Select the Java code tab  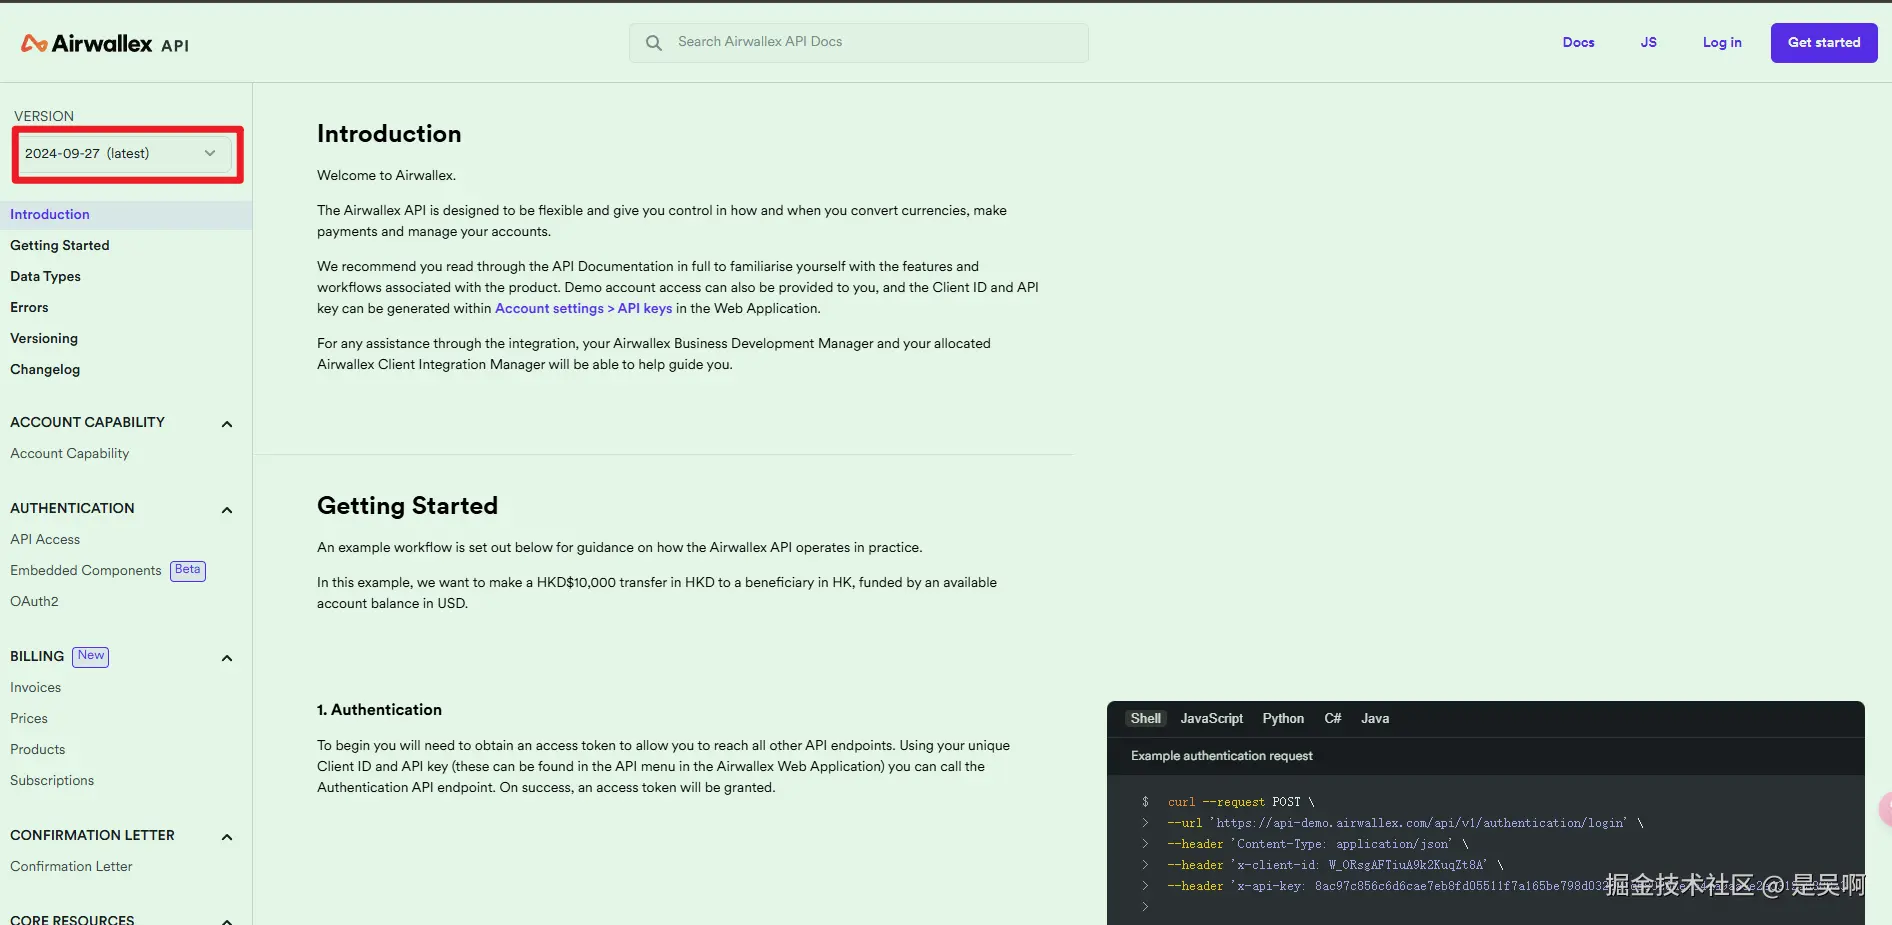pos(1375,719)
